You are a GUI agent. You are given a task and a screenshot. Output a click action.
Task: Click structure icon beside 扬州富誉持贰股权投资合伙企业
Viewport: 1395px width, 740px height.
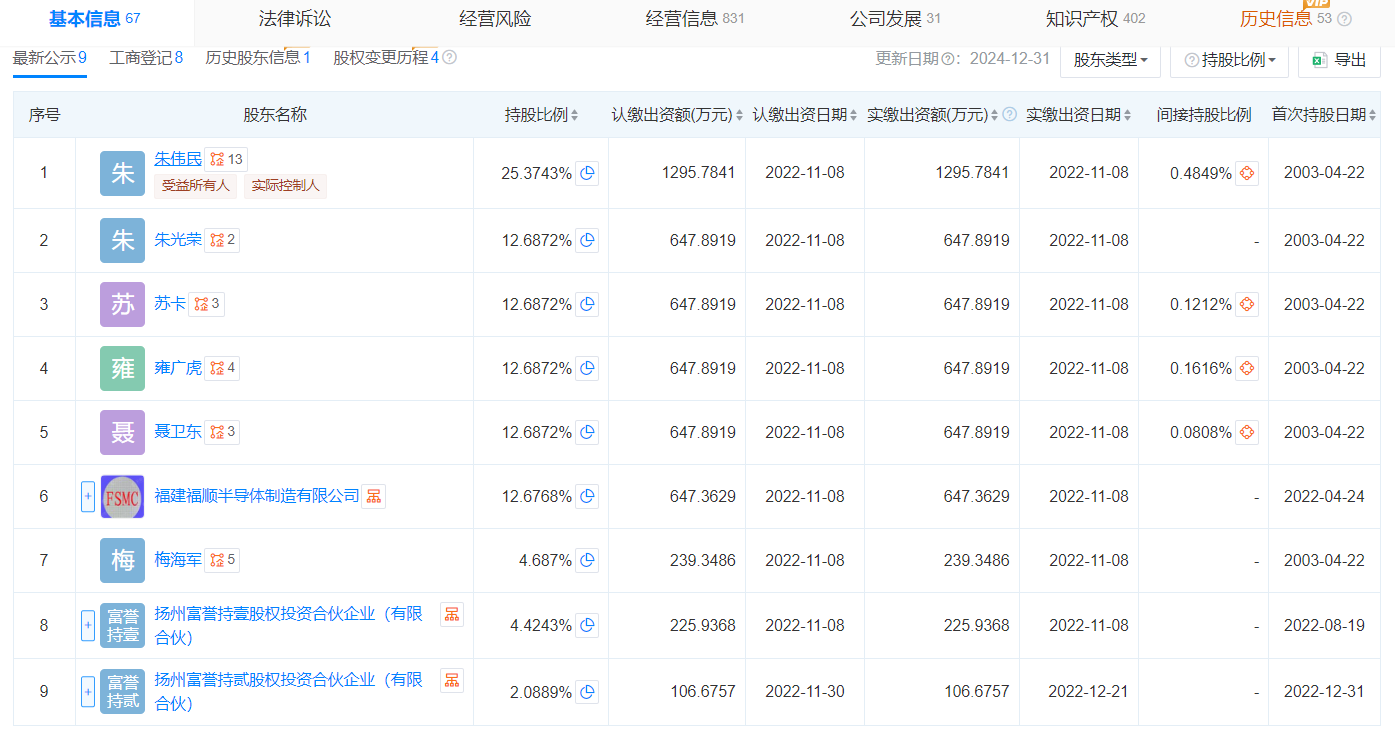point(452,680)
